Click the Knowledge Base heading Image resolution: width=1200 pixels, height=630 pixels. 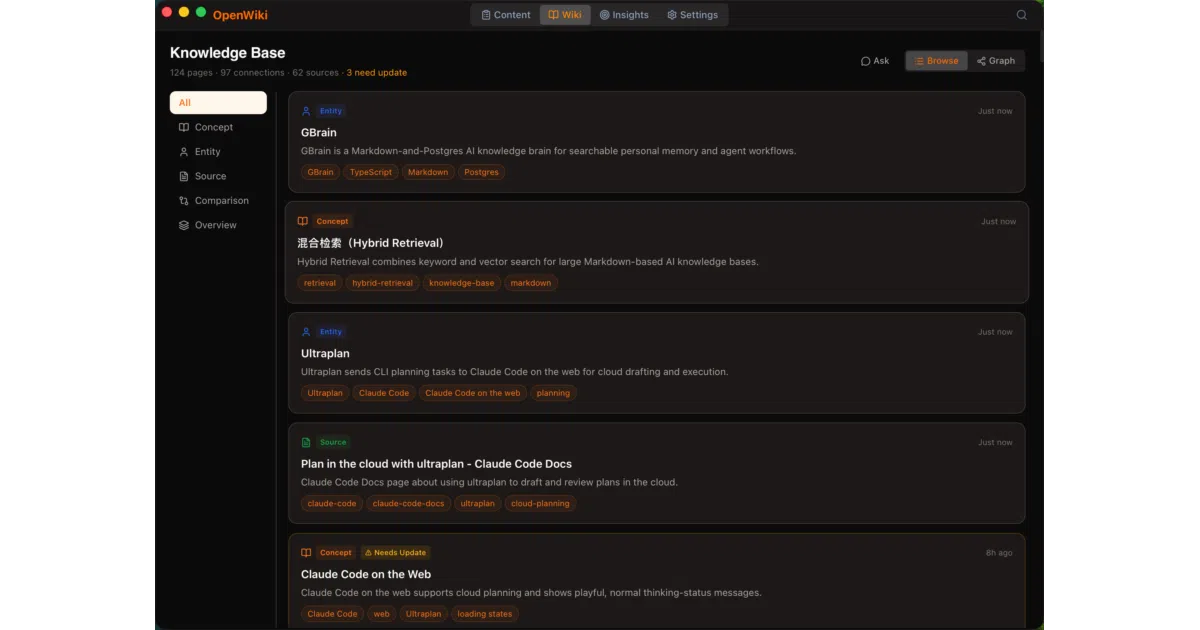(x=228, y=53)
